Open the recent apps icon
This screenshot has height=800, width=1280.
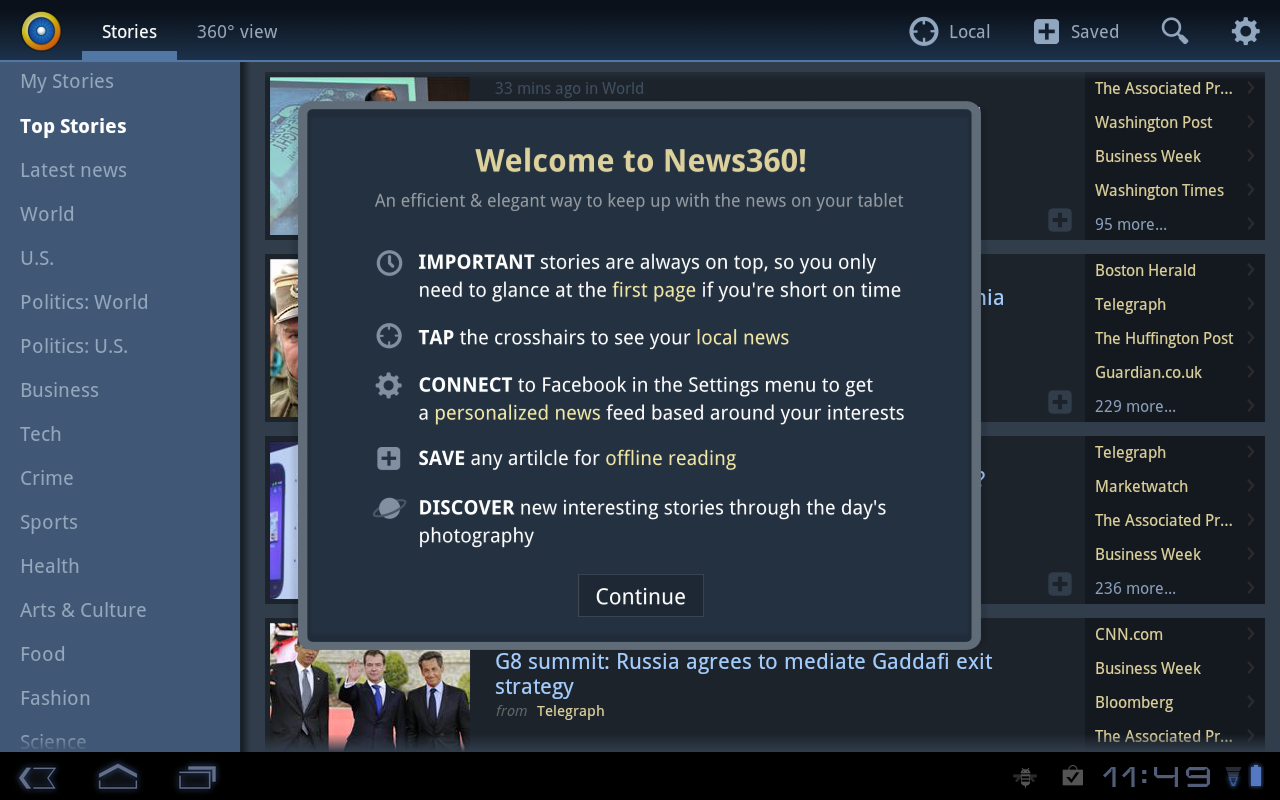click(197, 776)
